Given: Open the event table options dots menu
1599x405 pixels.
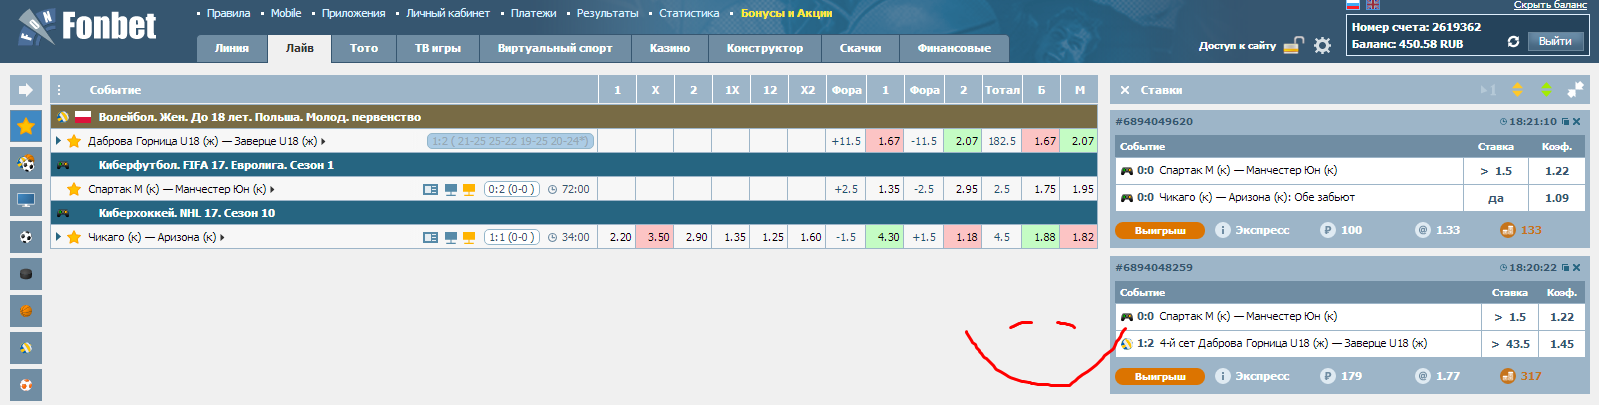Looking at the screenshot, I should (59, 90).
